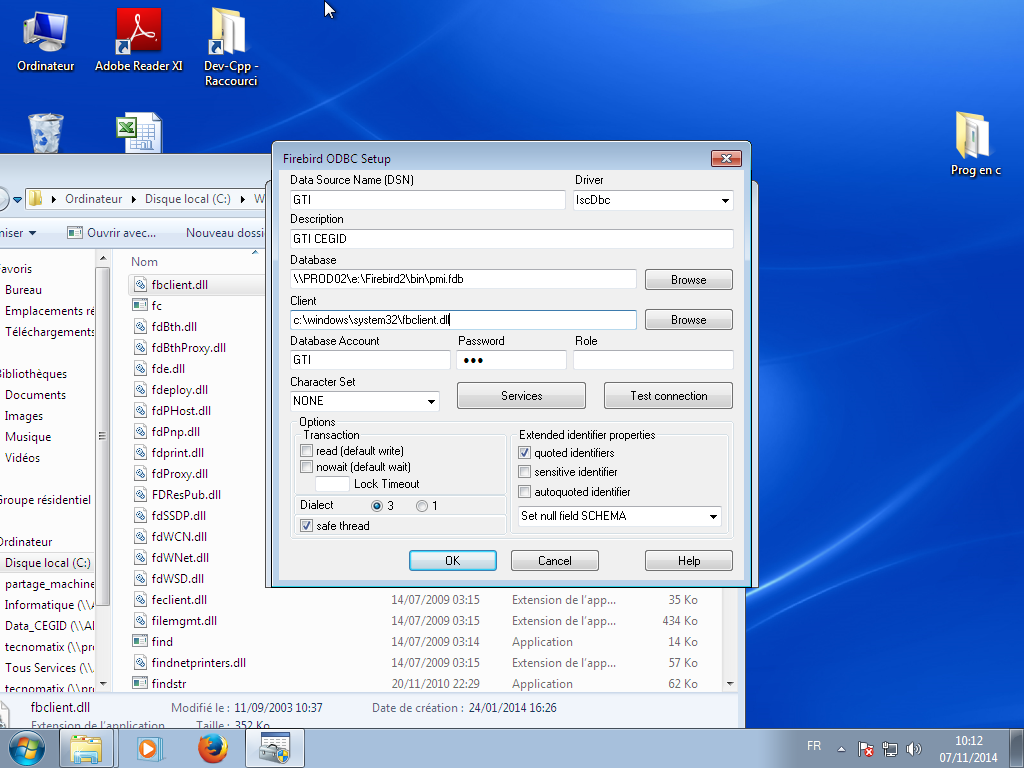Click the network tray icon
The image size is (1024, 768).
(889, 749)
